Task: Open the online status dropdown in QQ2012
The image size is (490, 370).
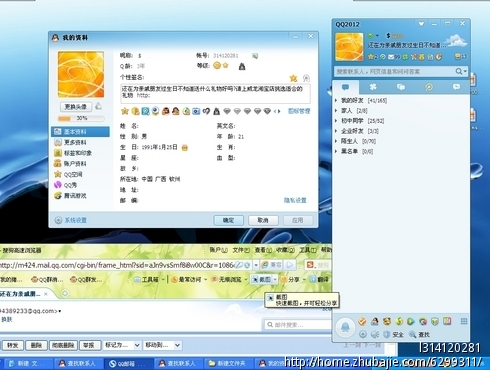Action: 377,35
